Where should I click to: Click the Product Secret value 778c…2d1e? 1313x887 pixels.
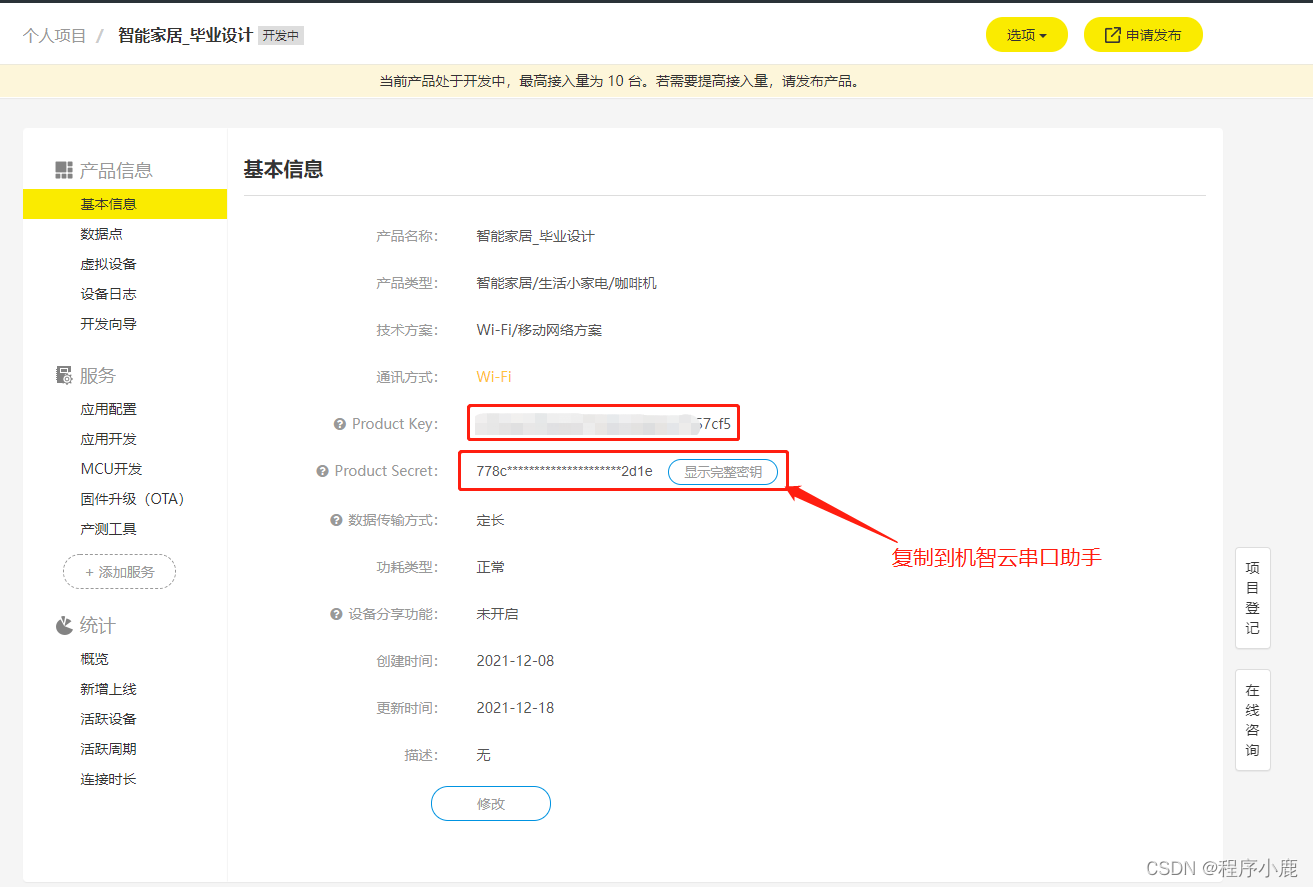pos(564,471)
